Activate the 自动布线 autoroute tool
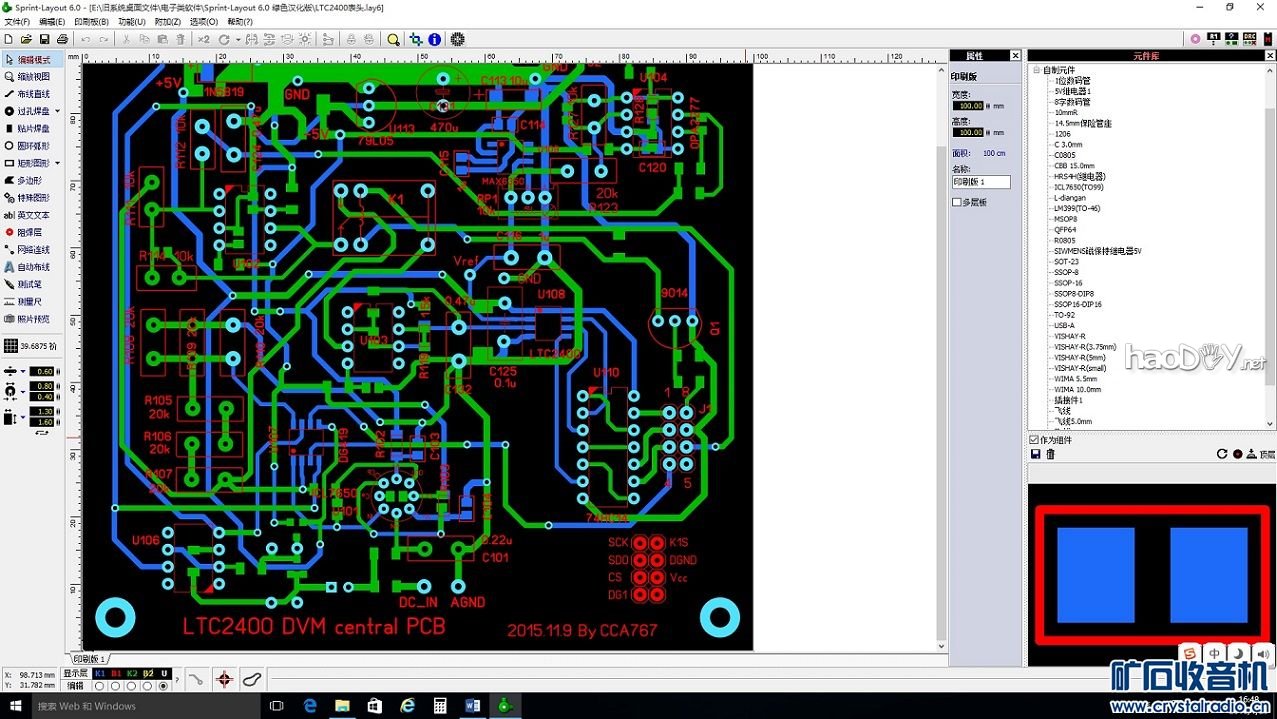Viewport: 1277px width, 719px height. 32,267
